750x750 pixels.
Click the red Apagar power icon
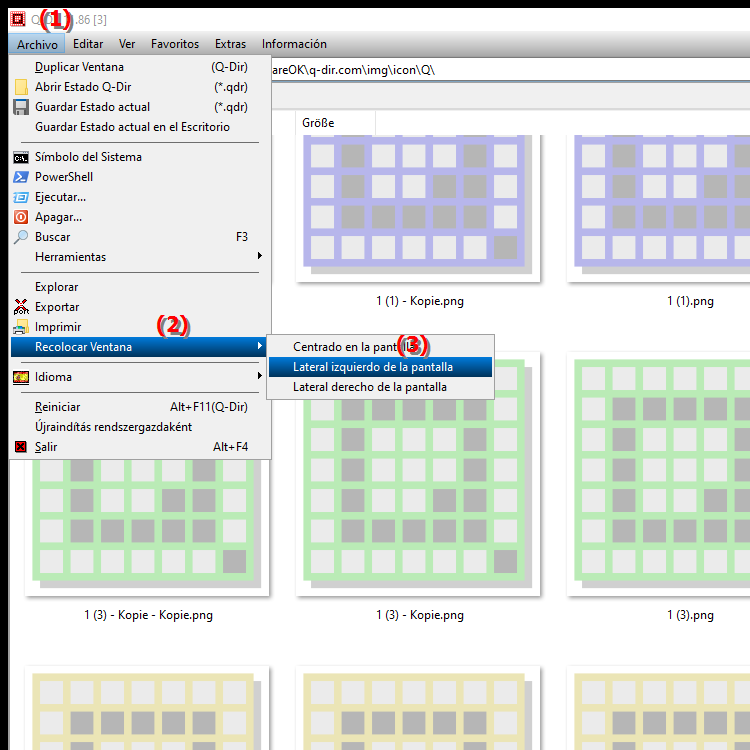pos(21,217)
